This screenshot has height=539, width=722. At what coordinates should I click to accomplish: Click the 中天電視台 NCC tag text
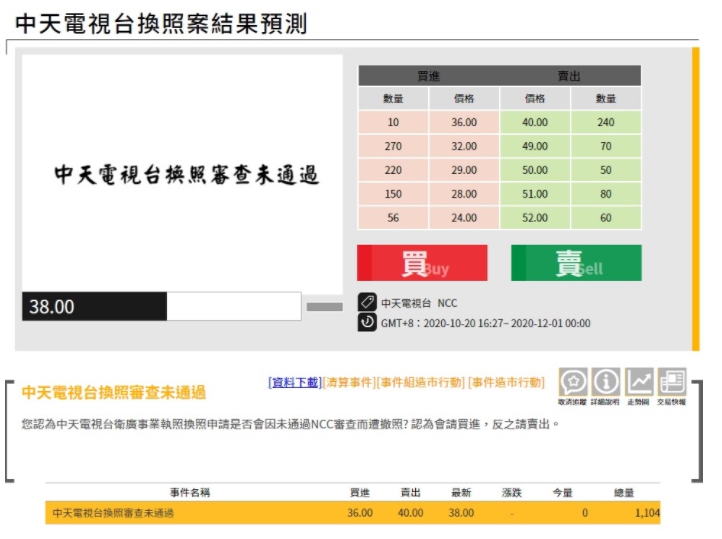tap(419, 303)
